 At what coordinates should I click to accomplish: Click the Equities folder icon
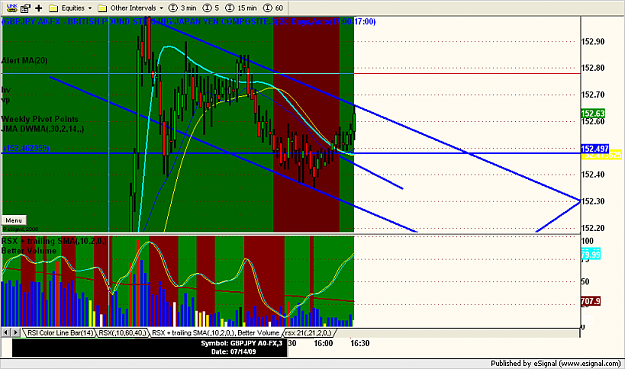click(53, 8)
